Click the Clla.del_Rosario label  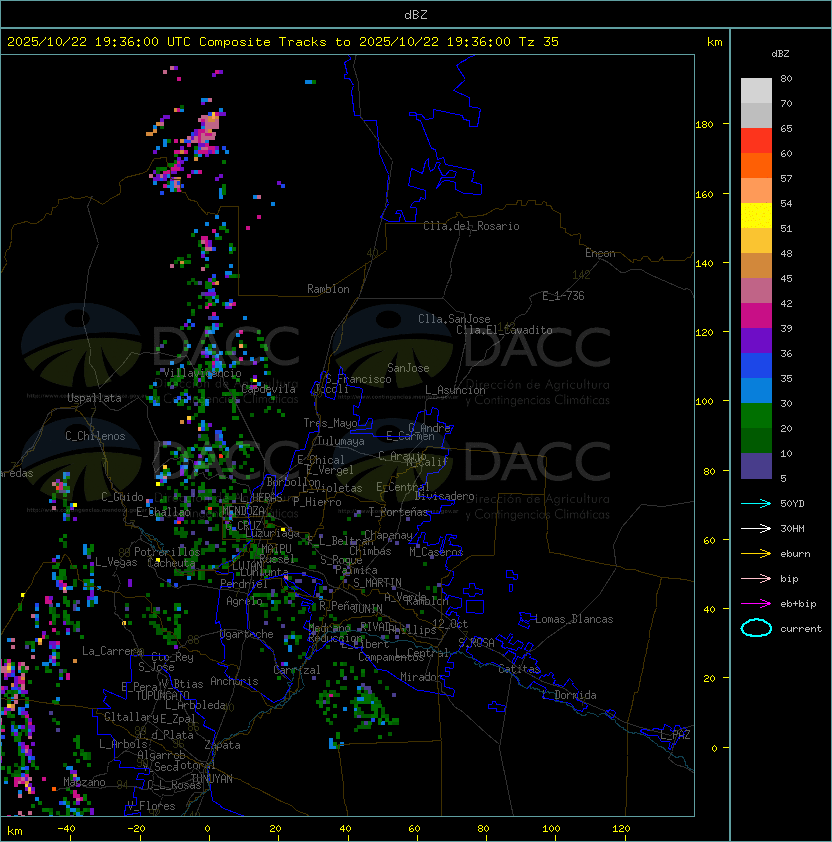coord(471,226)
